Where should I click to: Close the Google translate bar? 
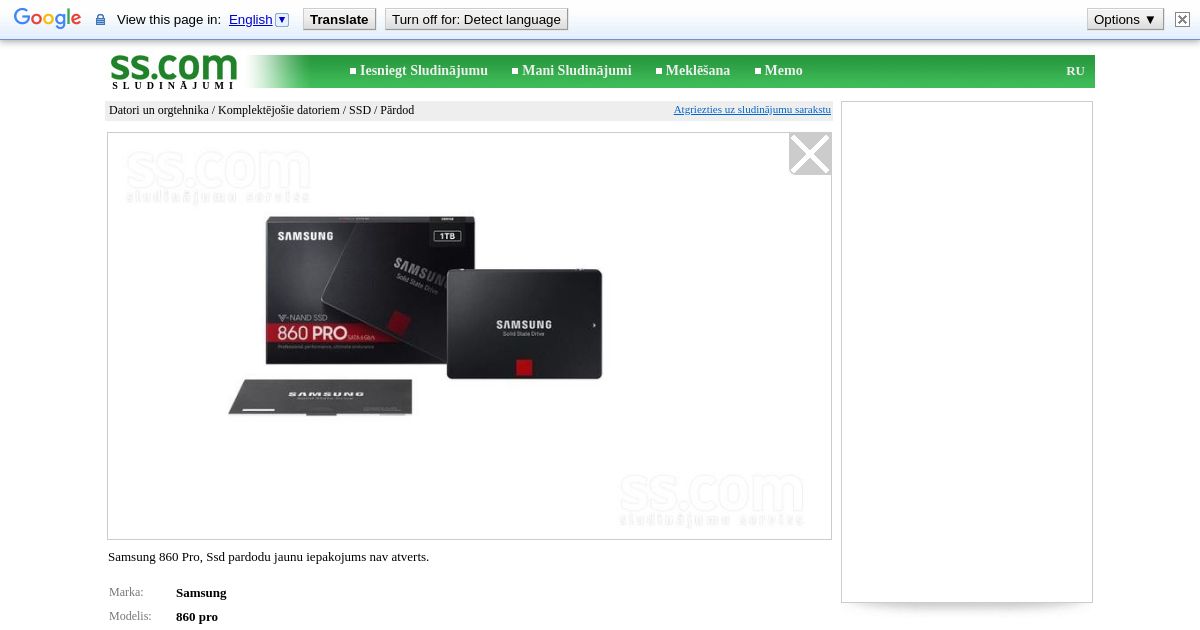coord(1182,19)
